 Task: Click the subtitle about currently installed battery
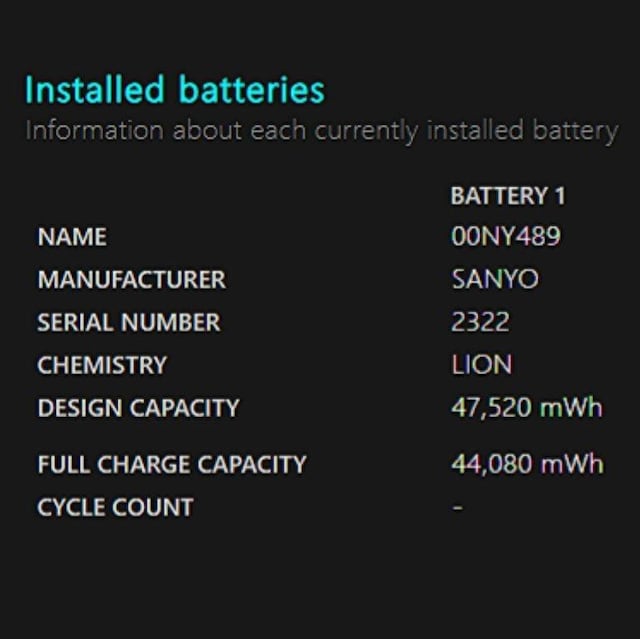pos(322,132)
